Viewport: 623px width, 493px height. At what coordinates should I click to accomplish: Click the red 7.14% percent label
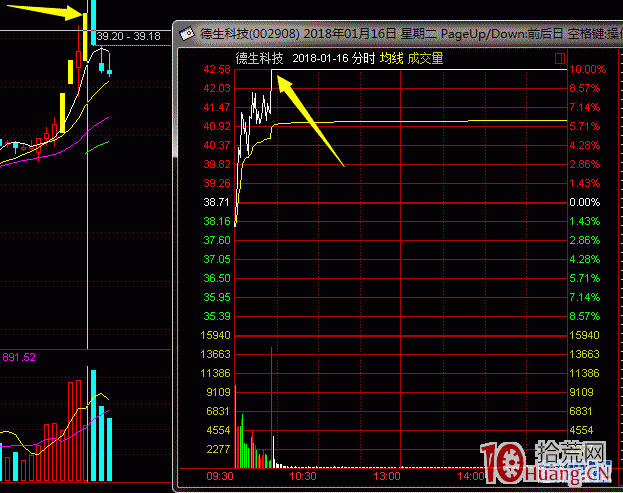(x=584, y=107)
